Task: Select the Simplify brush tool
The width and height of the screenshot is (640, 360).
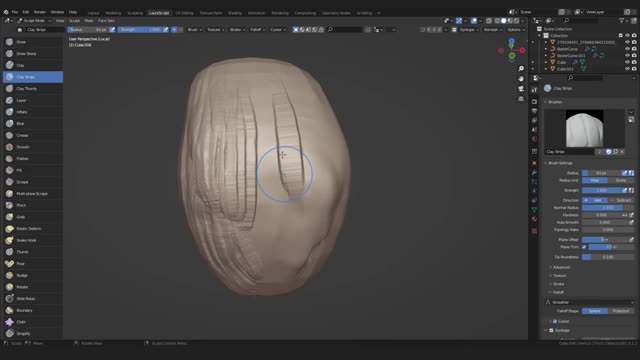Action: (33, 333)
